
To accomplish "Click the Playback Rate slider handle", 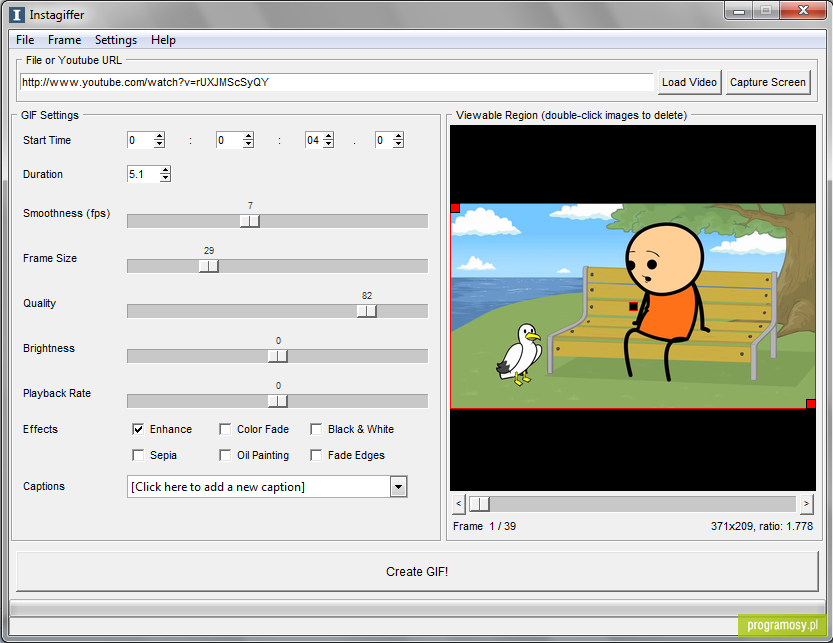I will coord(278,401).
